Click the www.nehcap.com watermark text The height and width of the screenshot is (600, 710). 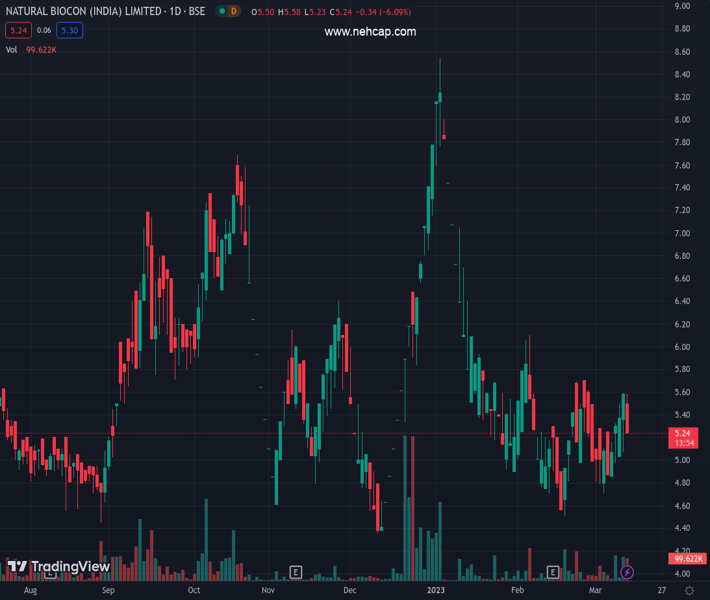click(370, 32)
